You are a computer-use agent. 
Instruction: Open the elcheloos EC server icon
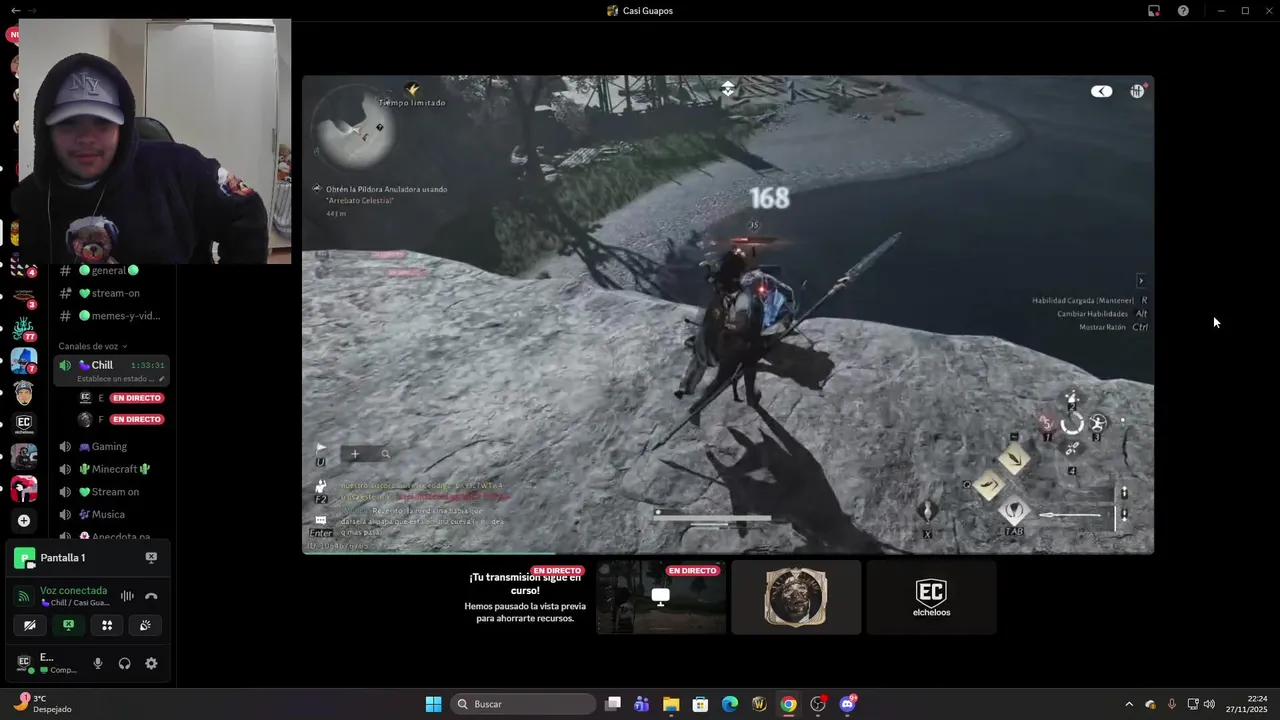point(24,424)
